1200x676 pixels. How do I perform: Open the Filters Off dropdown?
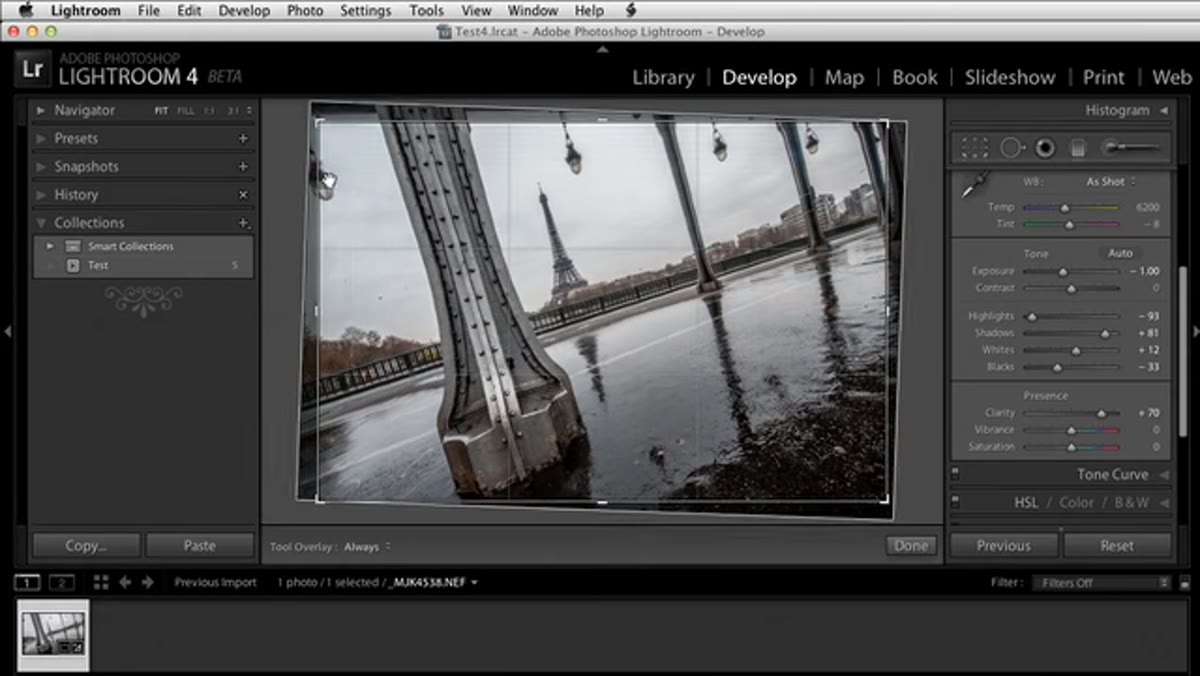(1101, 582)
